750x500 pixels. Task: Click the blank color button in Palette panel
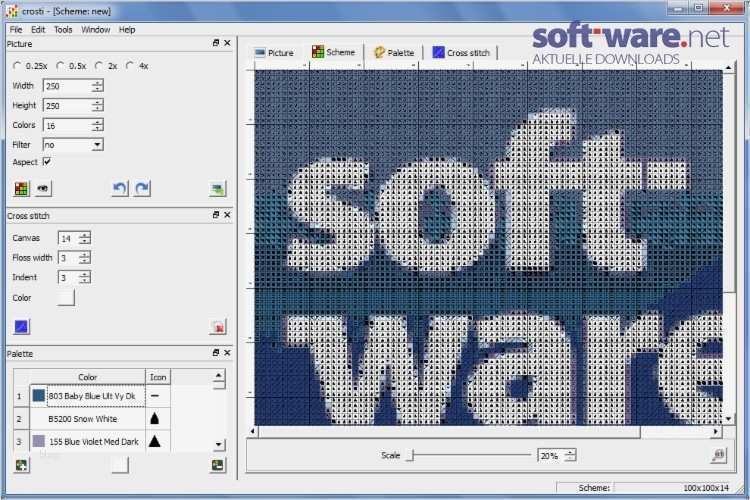pos(120,465)
